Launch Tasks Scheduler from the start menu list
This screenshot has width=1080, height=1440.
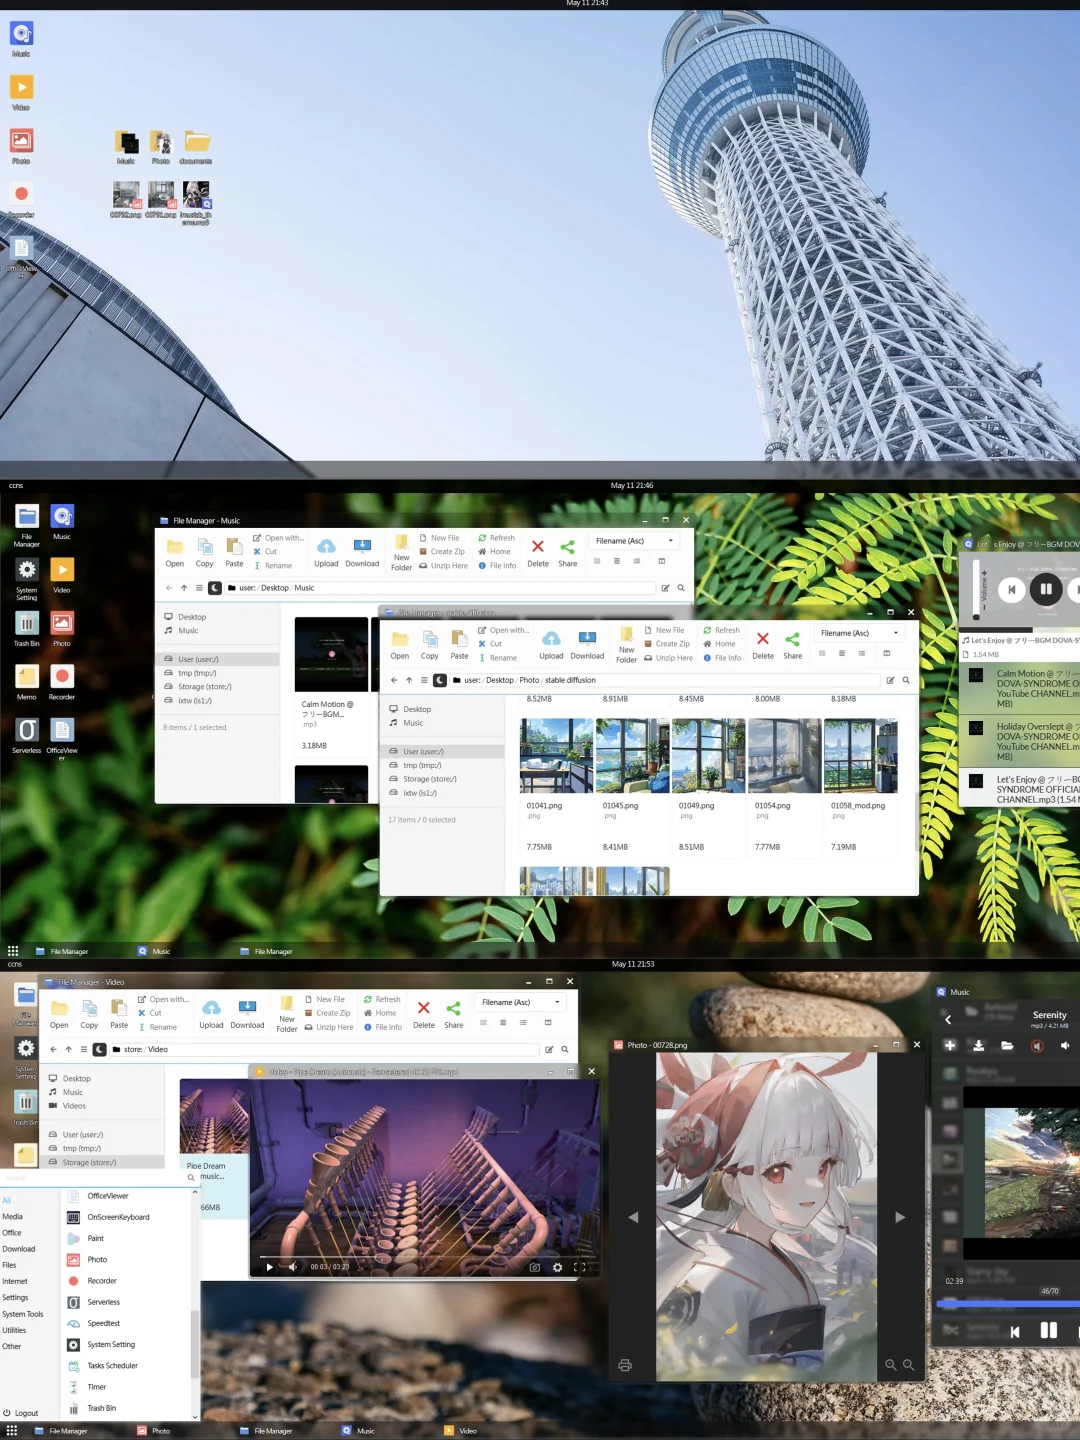click(x=112, y=1366)
